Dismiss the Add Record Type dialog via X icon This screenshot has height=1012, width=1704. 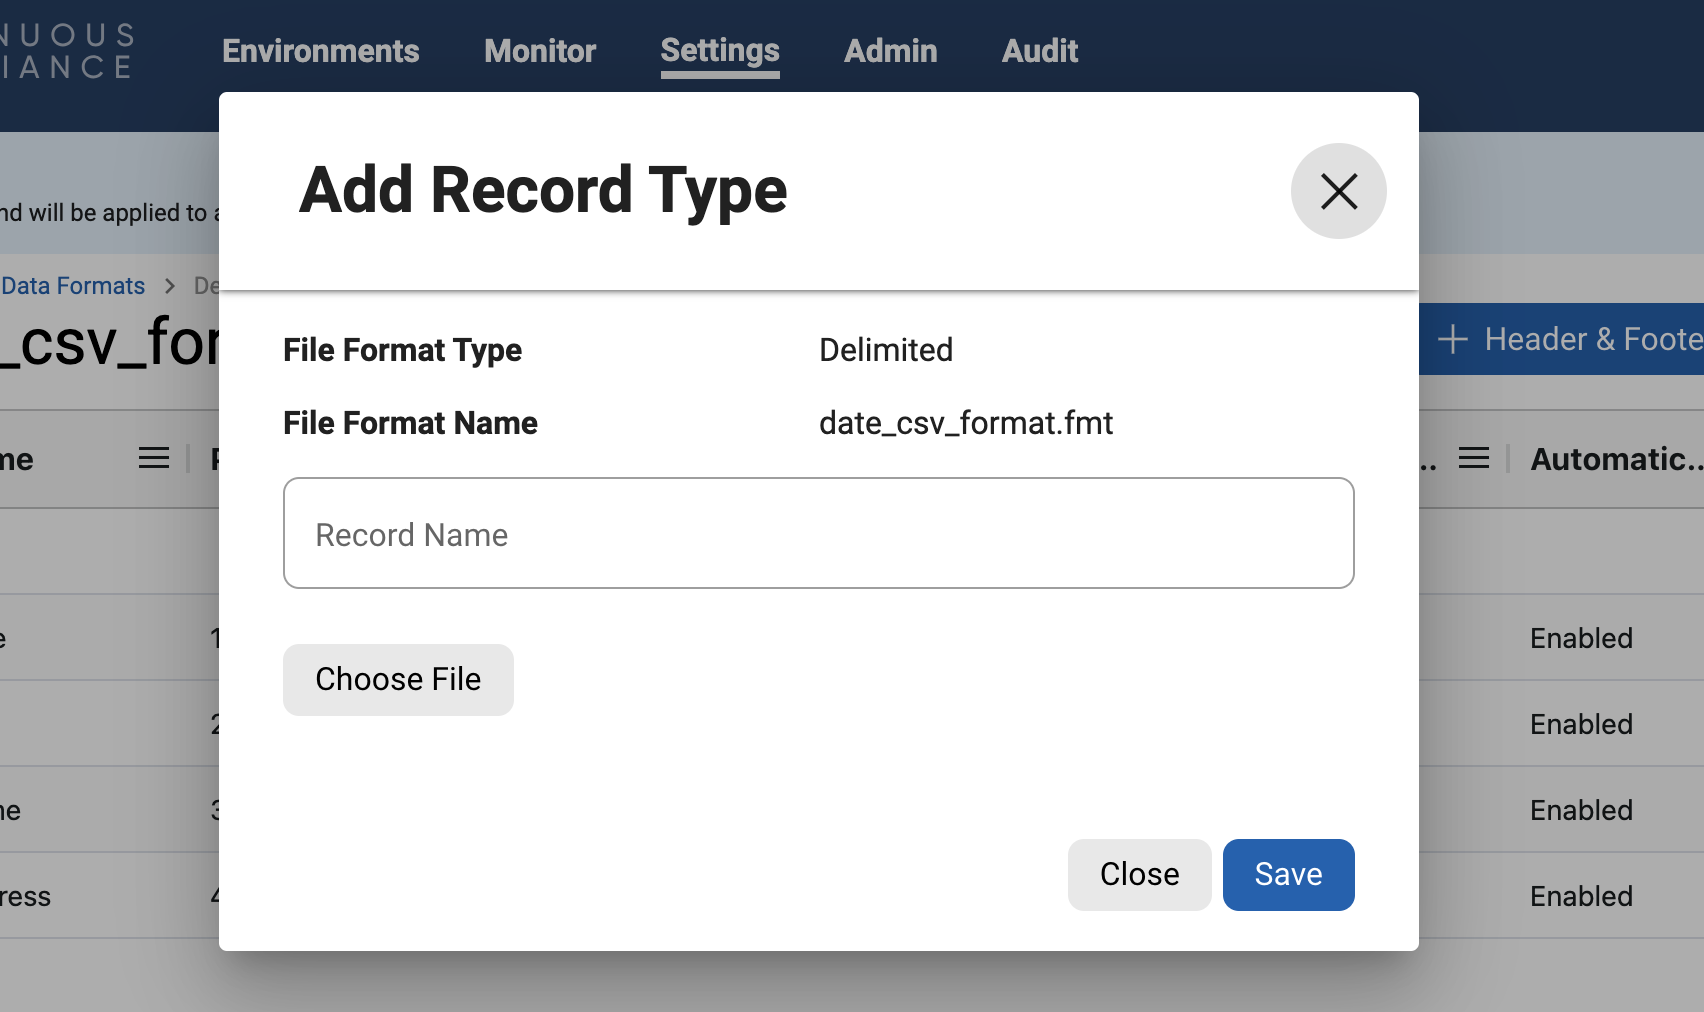click(1338, 191)
